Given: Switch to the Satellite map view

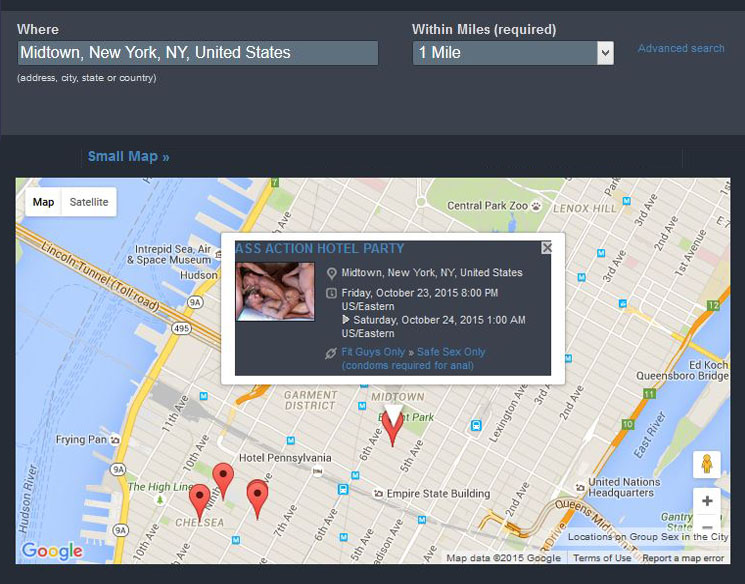Looking at the screenshot, I should [x=89, y=202].
